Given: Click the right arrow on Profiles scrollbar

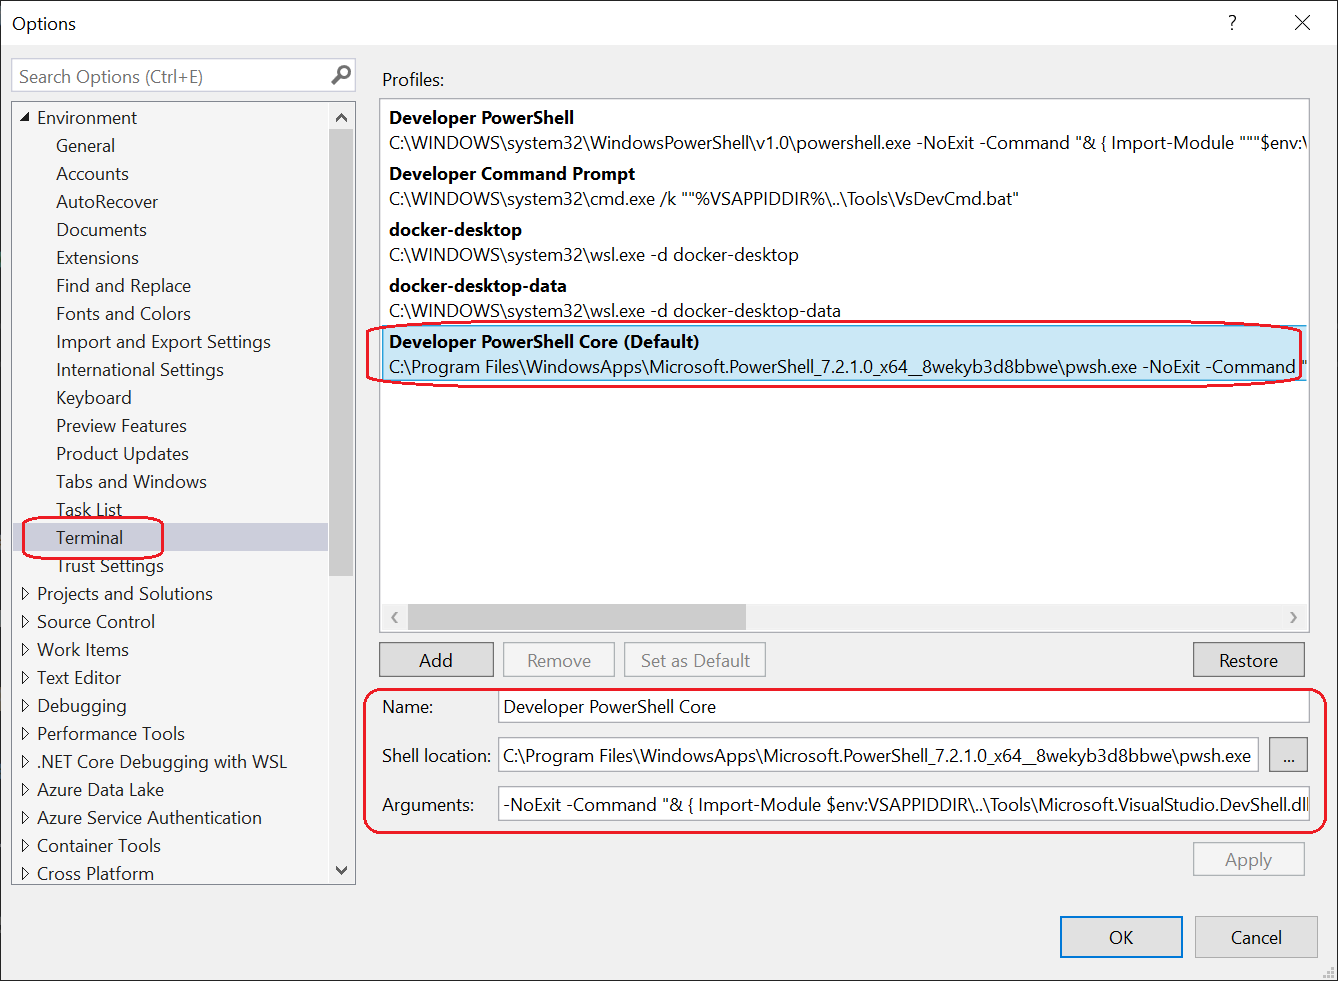Looking at the screenshot, I should pos(1293,617).
